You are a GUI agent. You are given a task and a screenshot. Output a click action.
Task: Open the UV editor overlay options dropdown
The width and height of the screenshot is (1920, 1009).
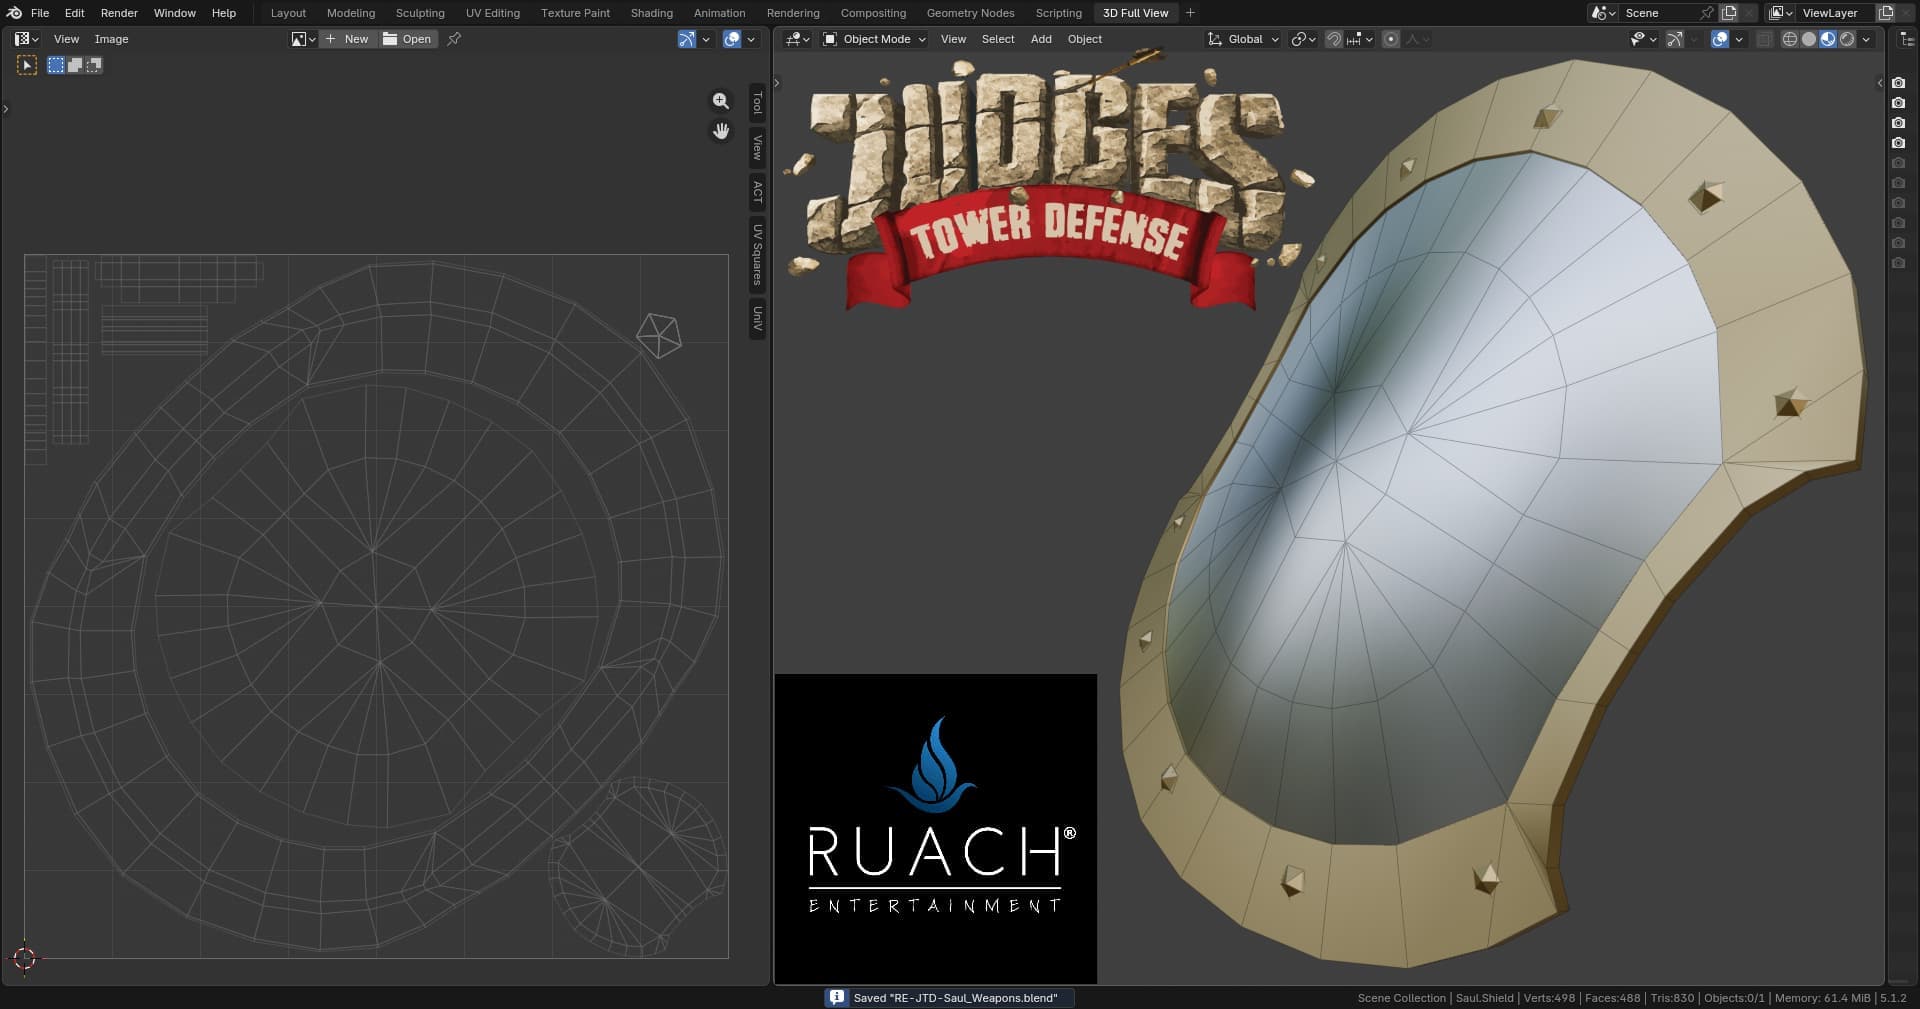751,39
